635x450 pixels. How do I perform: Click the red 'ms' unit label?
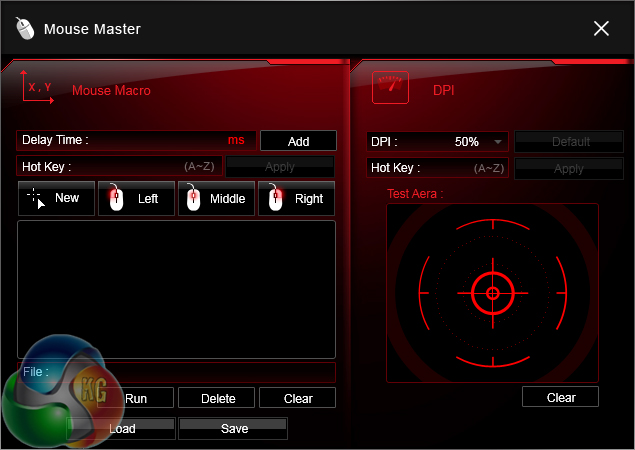click(x=236, y=140)
